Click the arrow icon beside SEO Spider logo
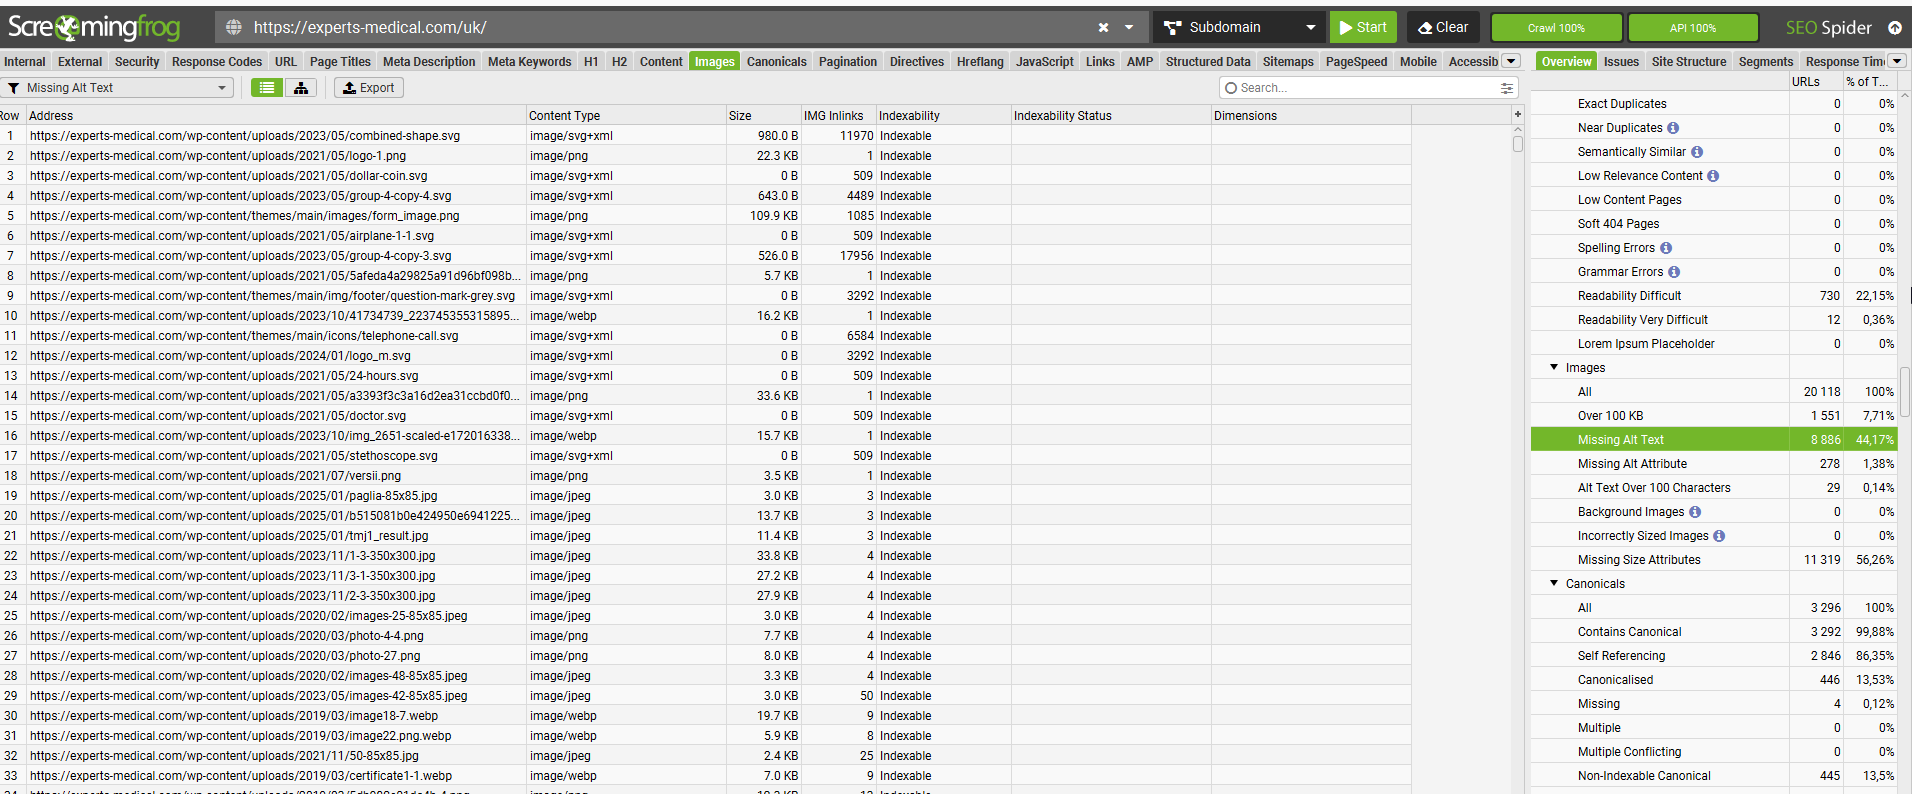 (1894, 28)
